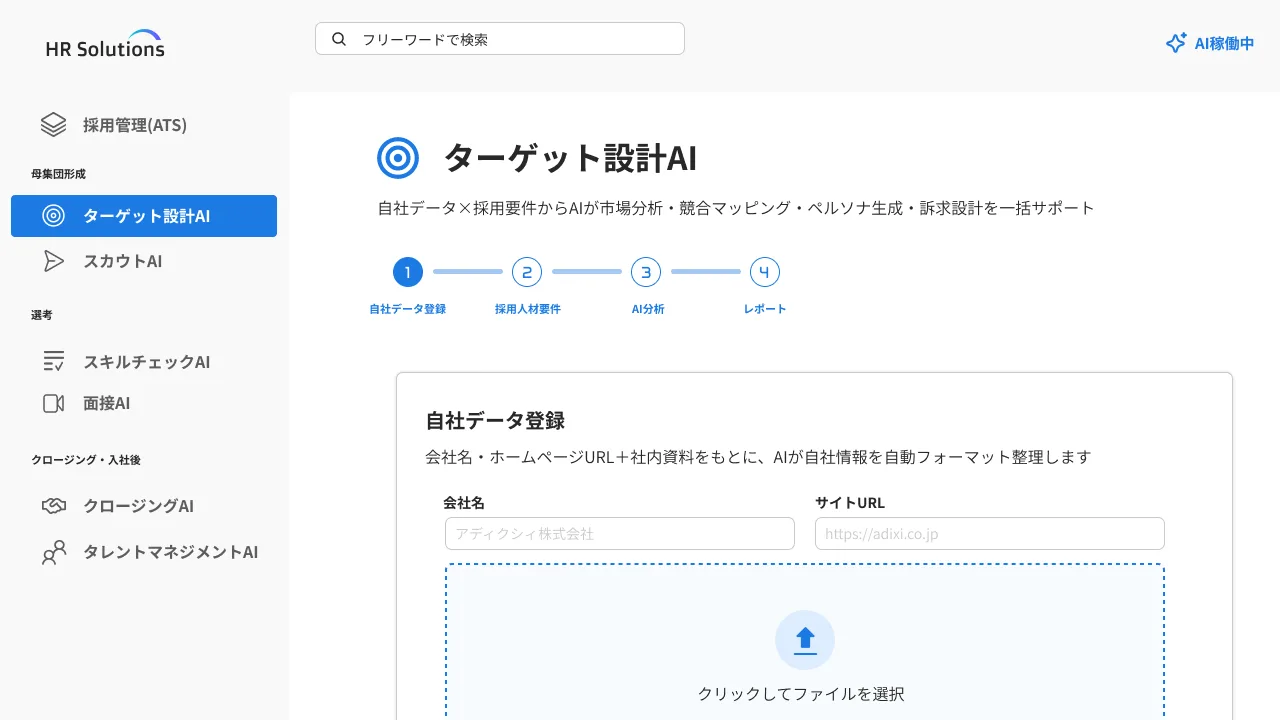The width and height of the screenshot is (1280, 720).
Task: Click the search magnifier icon
Action: (x=339, y=39)
